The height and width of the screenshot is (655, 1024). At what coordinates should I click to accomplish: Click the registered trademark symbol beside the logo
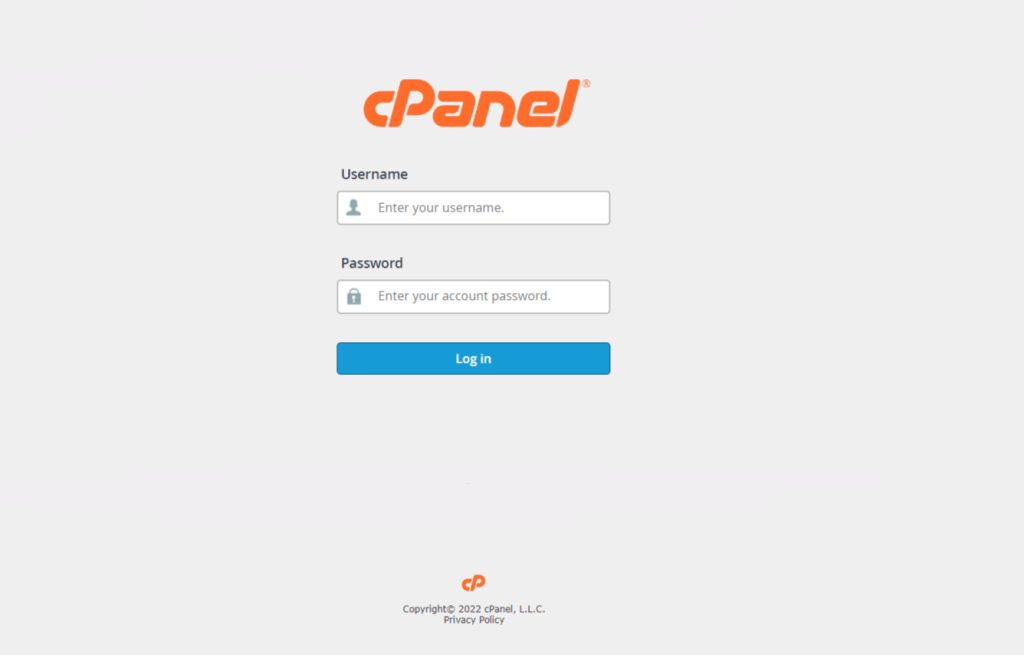[x=586, y=83]
